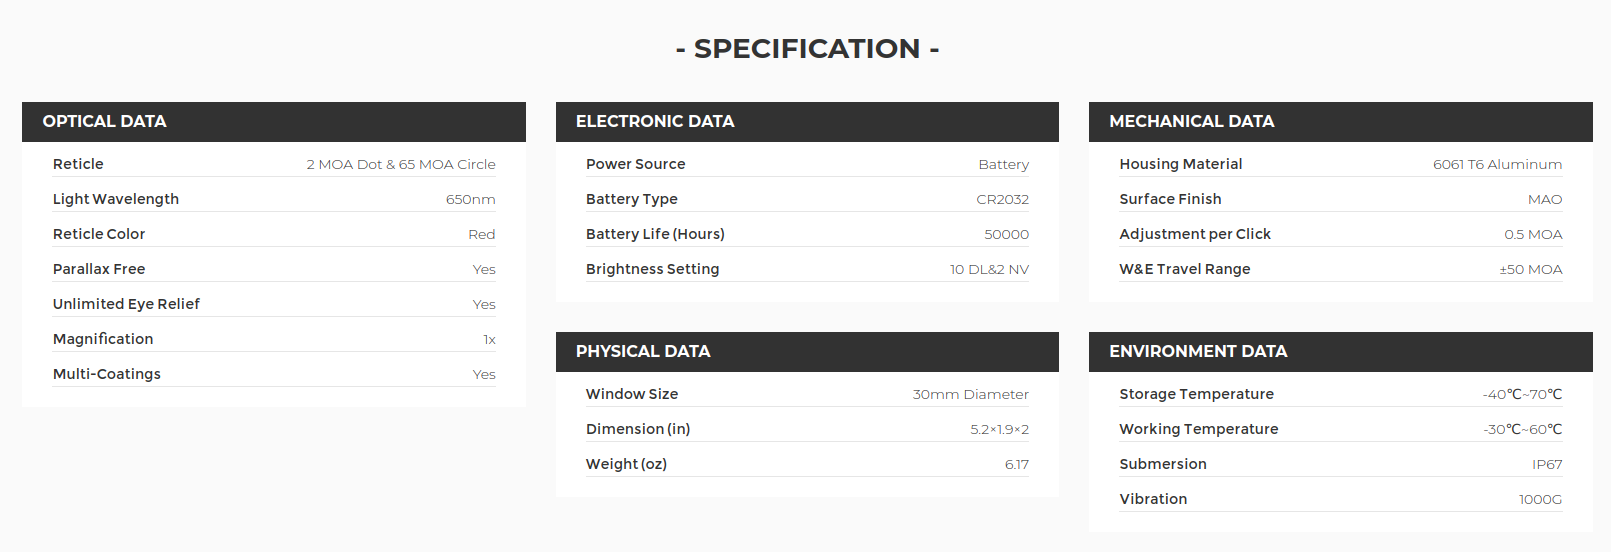Select the ENVIRONMENT DATA section header
The image size is (1611, 552).
pyautogui.click(x=1340, y=351)
